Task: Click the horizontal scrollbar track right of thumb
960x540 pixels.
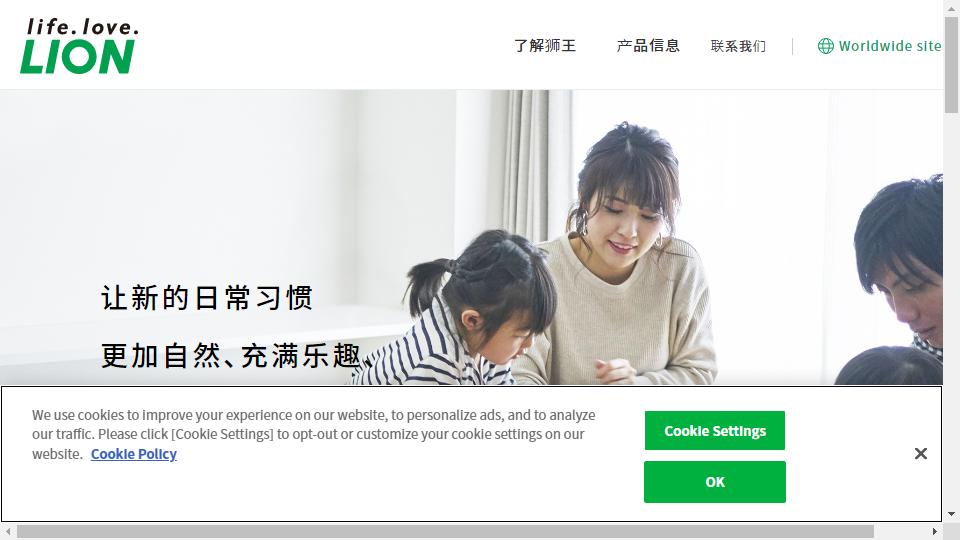Action: click(901, 531)
